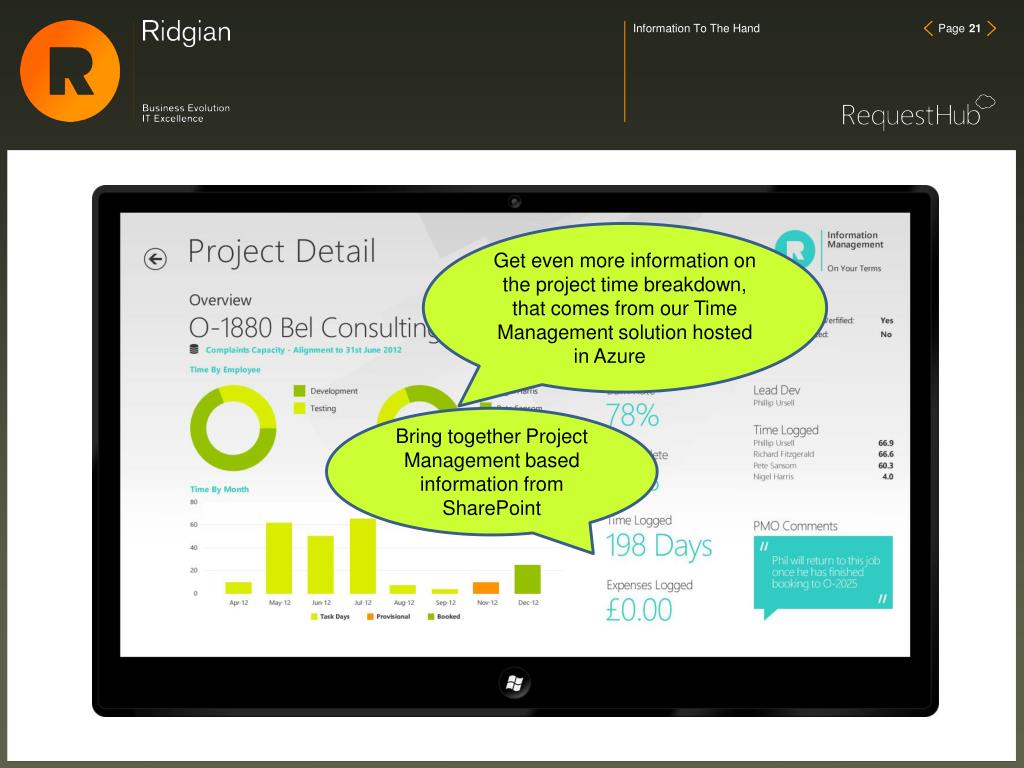1024x768 pixels.
Task: Click 'Information Management' logo text
Action: tap(855, 240)
